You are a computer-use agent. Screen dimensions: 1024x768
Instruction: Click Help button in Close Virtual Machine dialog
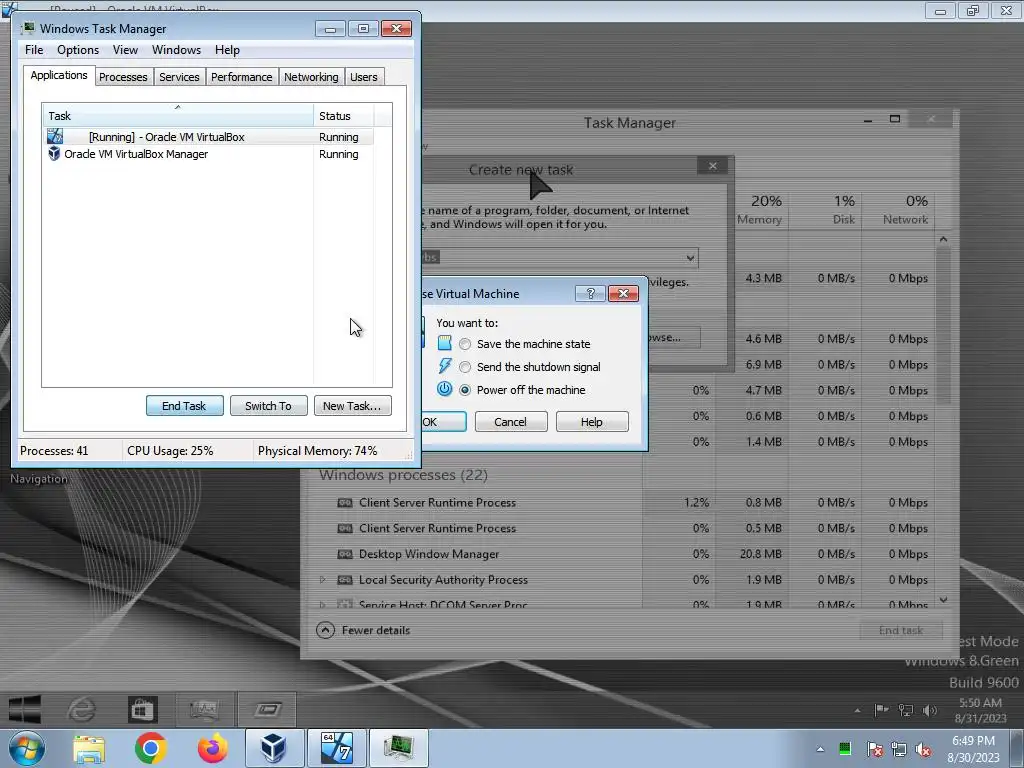coord(592,422)
